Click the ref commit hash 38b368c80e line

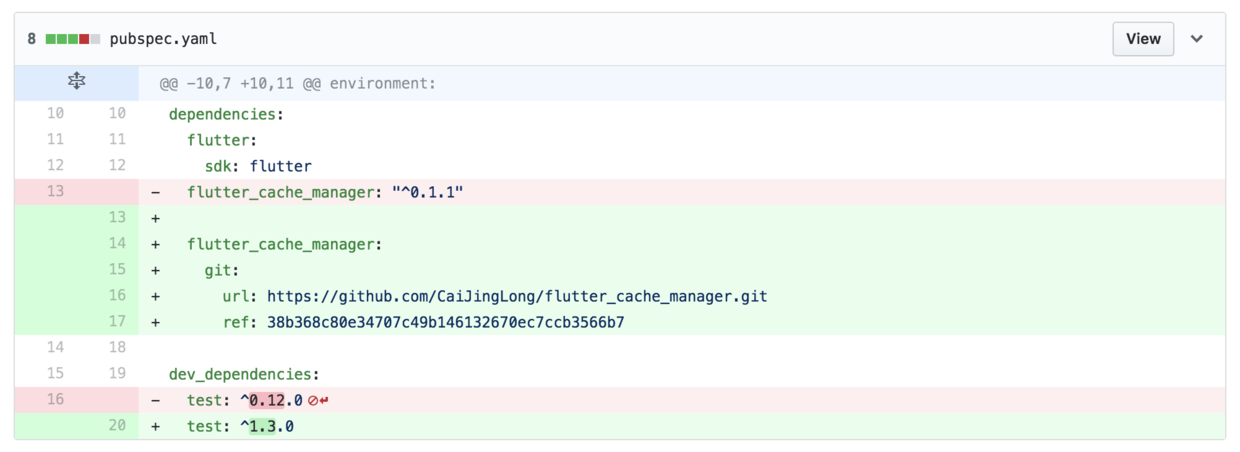(445, 322)
